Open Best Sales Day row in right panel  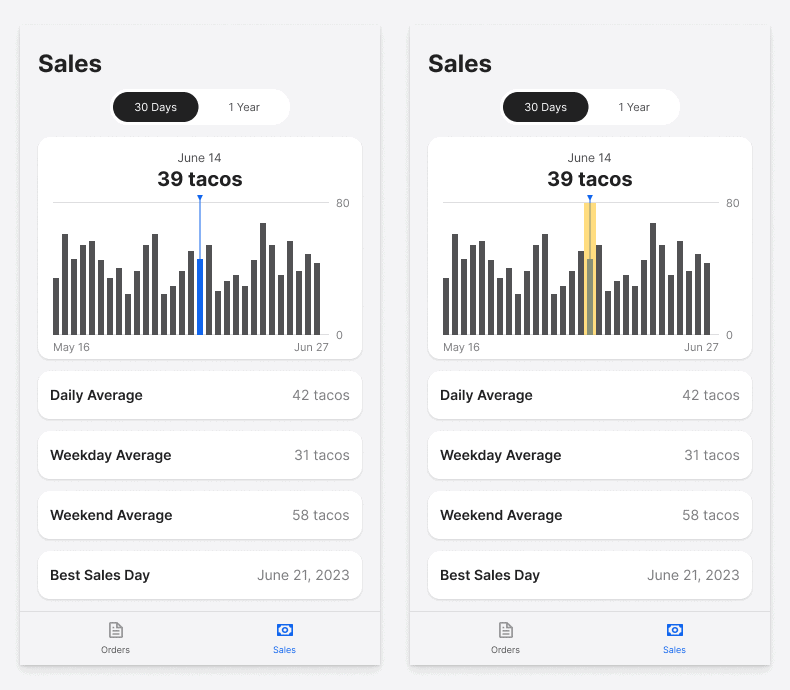click(590, 575)
